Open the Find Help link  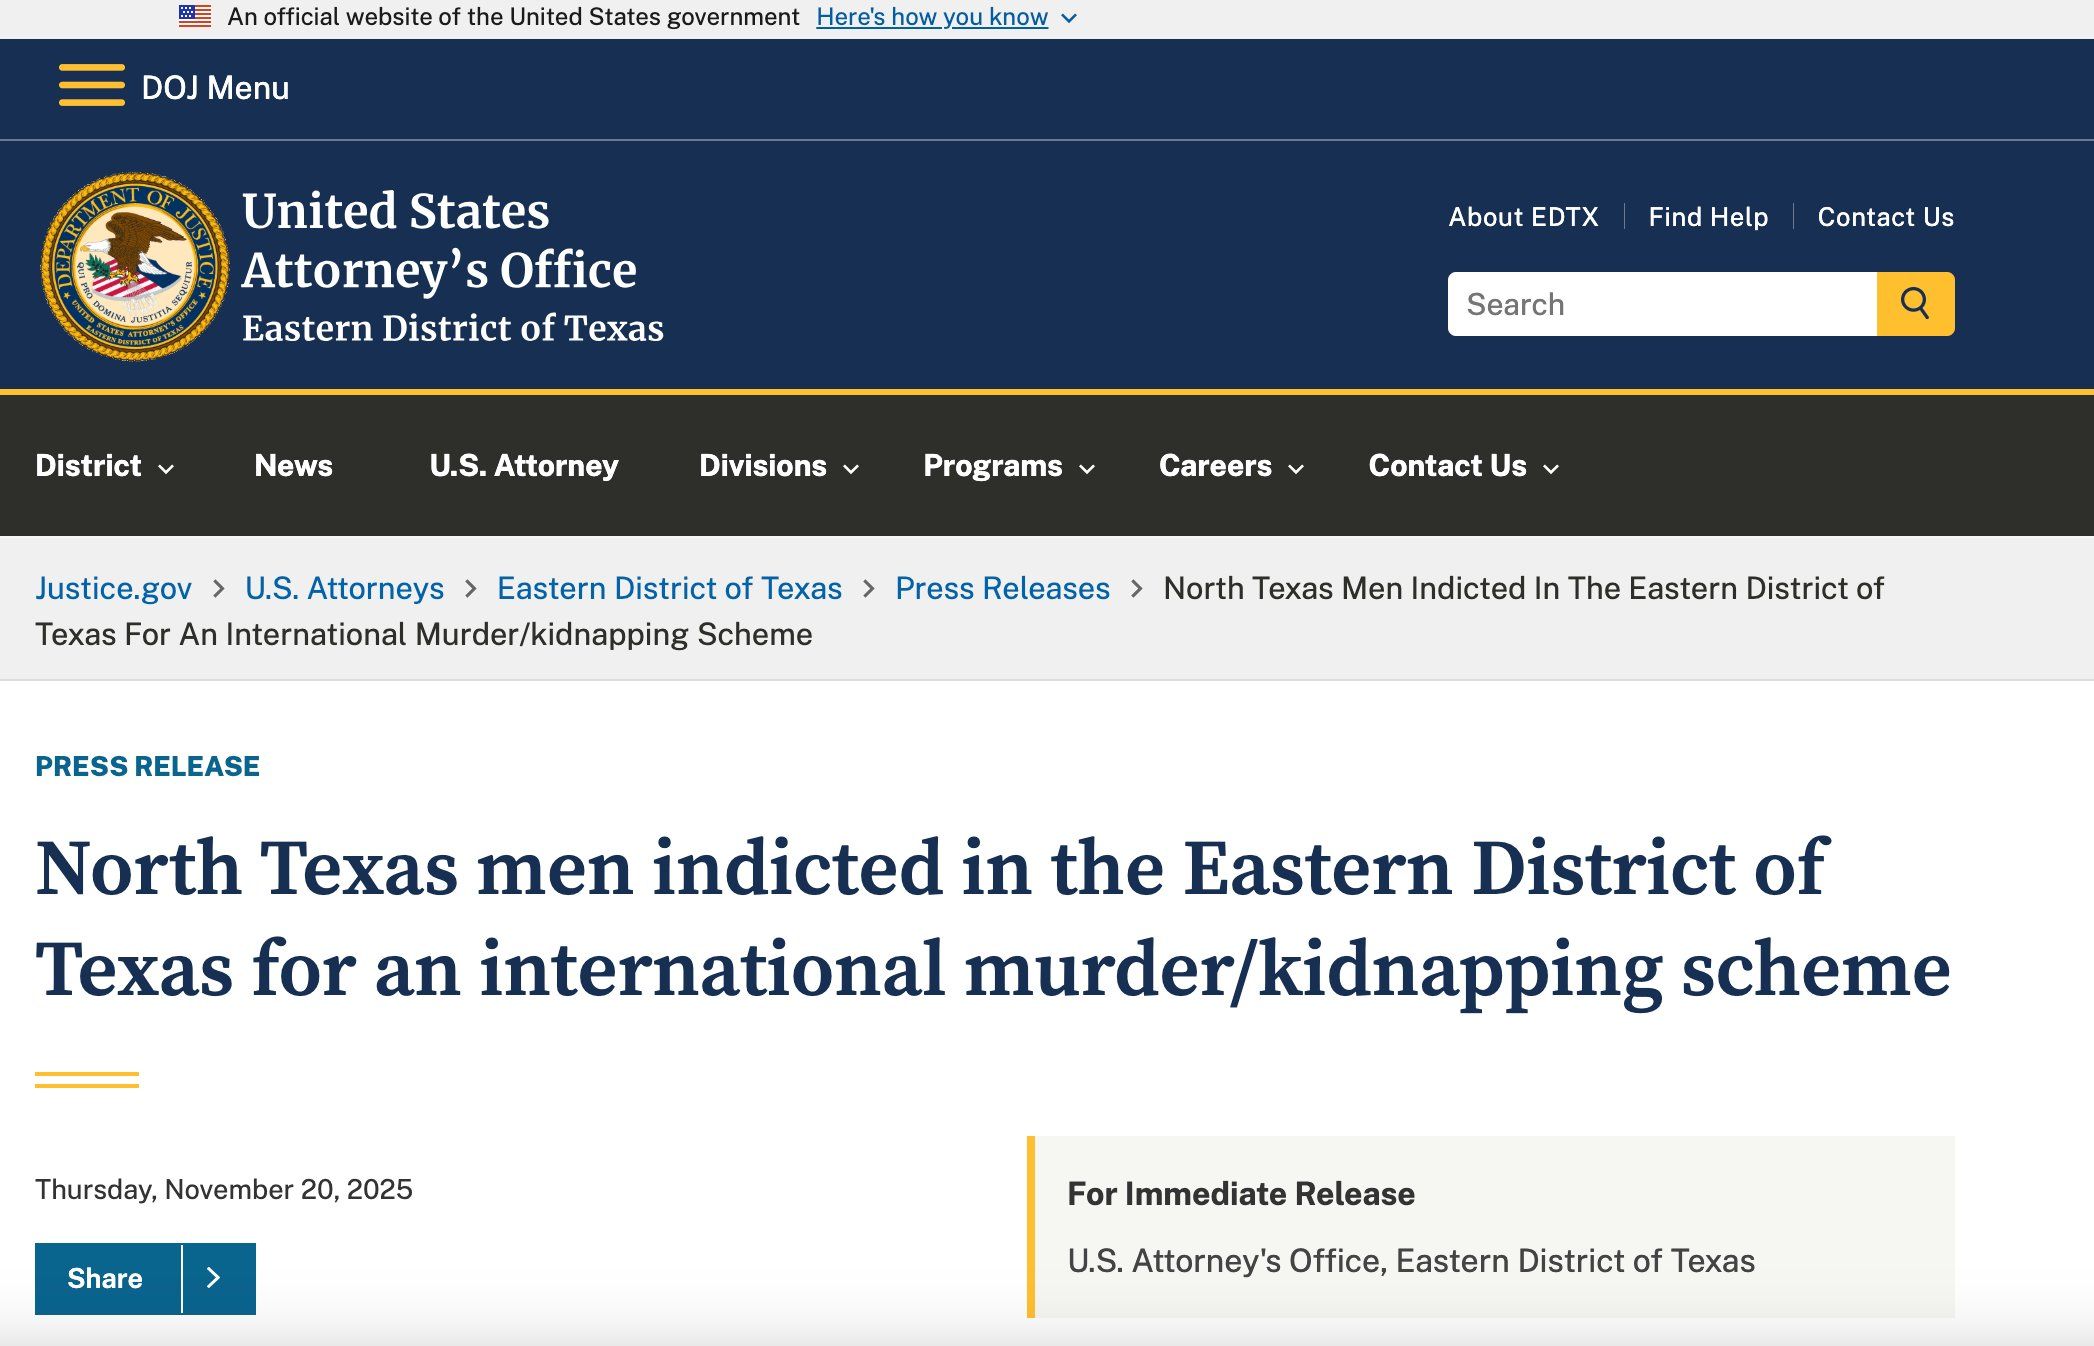(1708, 217)
